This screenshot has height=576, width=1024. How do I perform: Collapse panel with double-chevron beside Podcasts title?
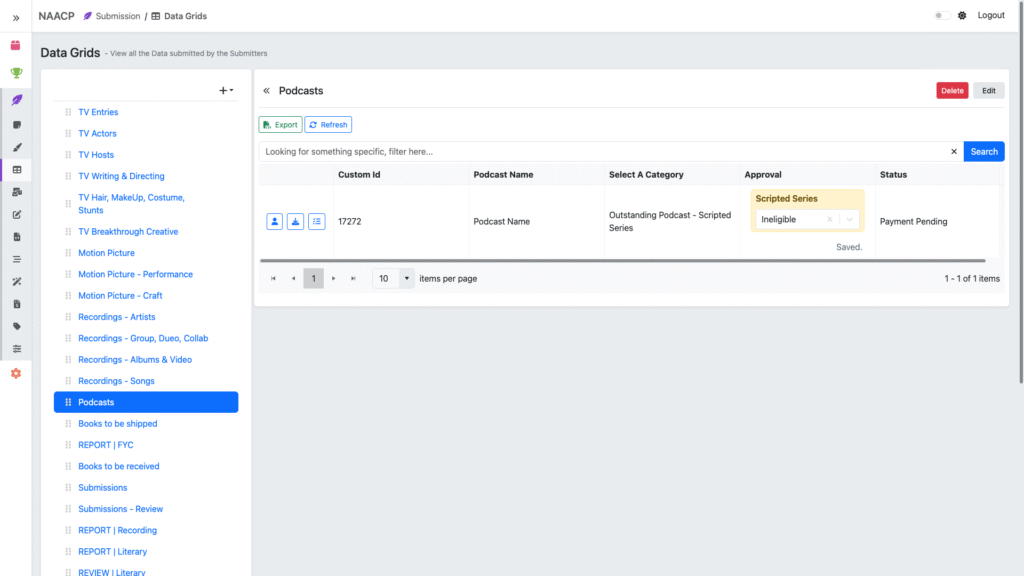click(x=267, y=91)
